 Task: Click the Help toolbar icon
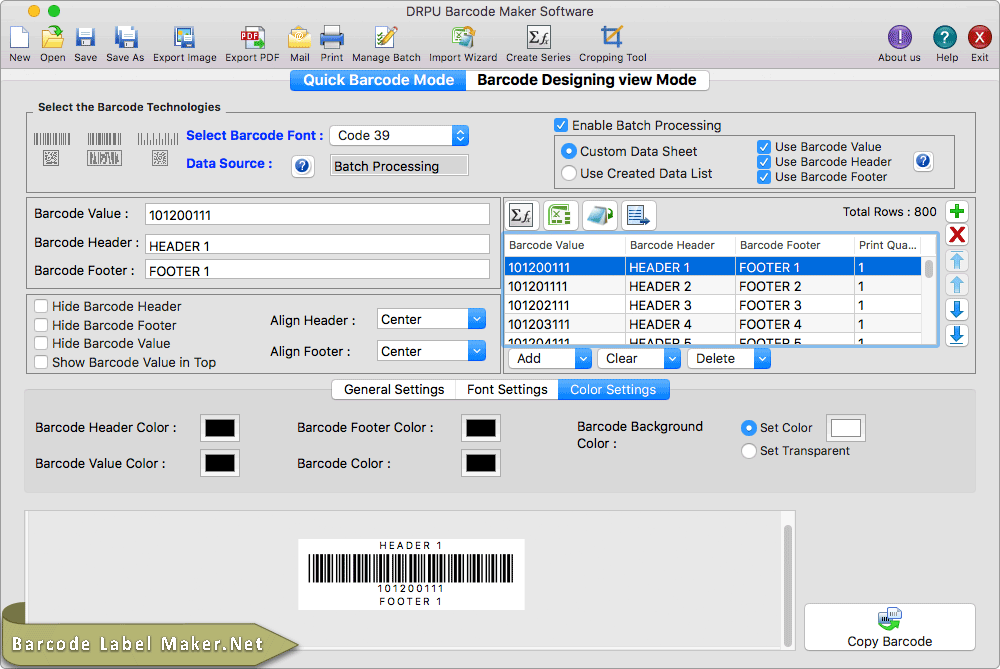[x=945, y=38]
